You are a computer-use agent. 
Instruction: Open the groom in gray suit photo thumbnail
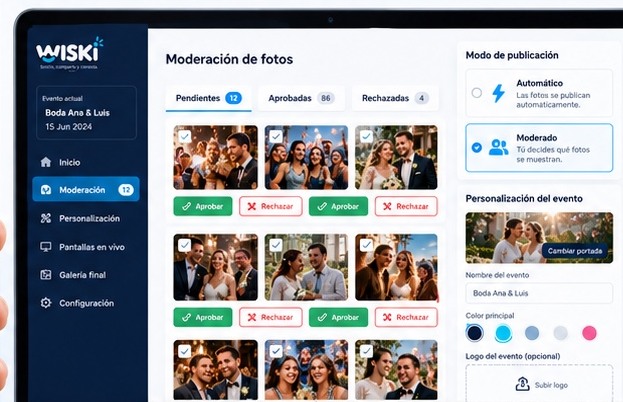[306, 267]
